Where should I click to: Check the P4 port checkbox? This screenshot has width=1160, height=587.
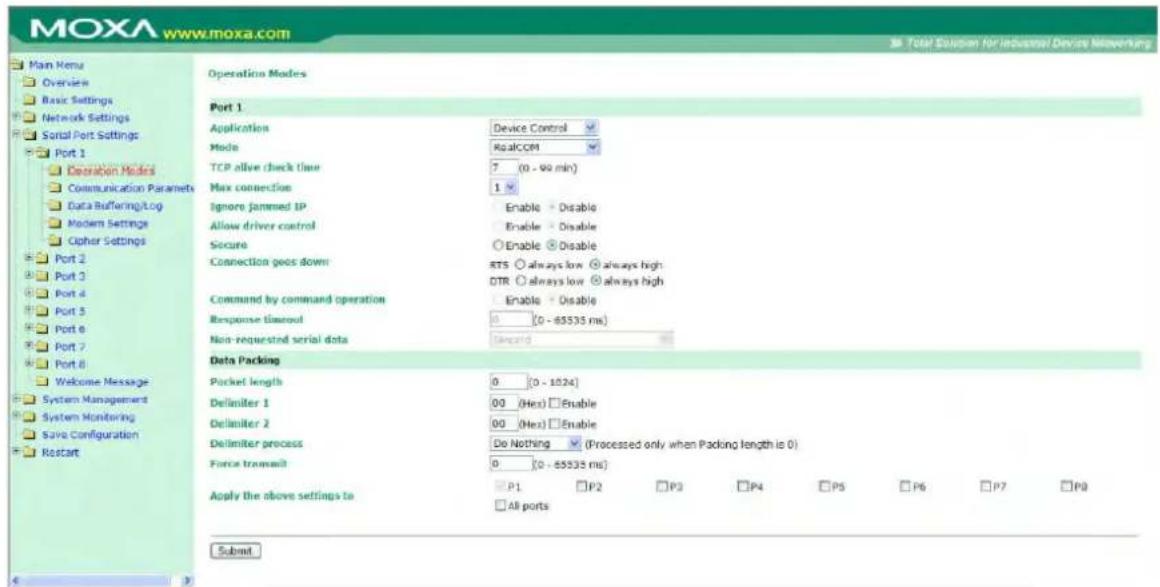tap(743, 486)
